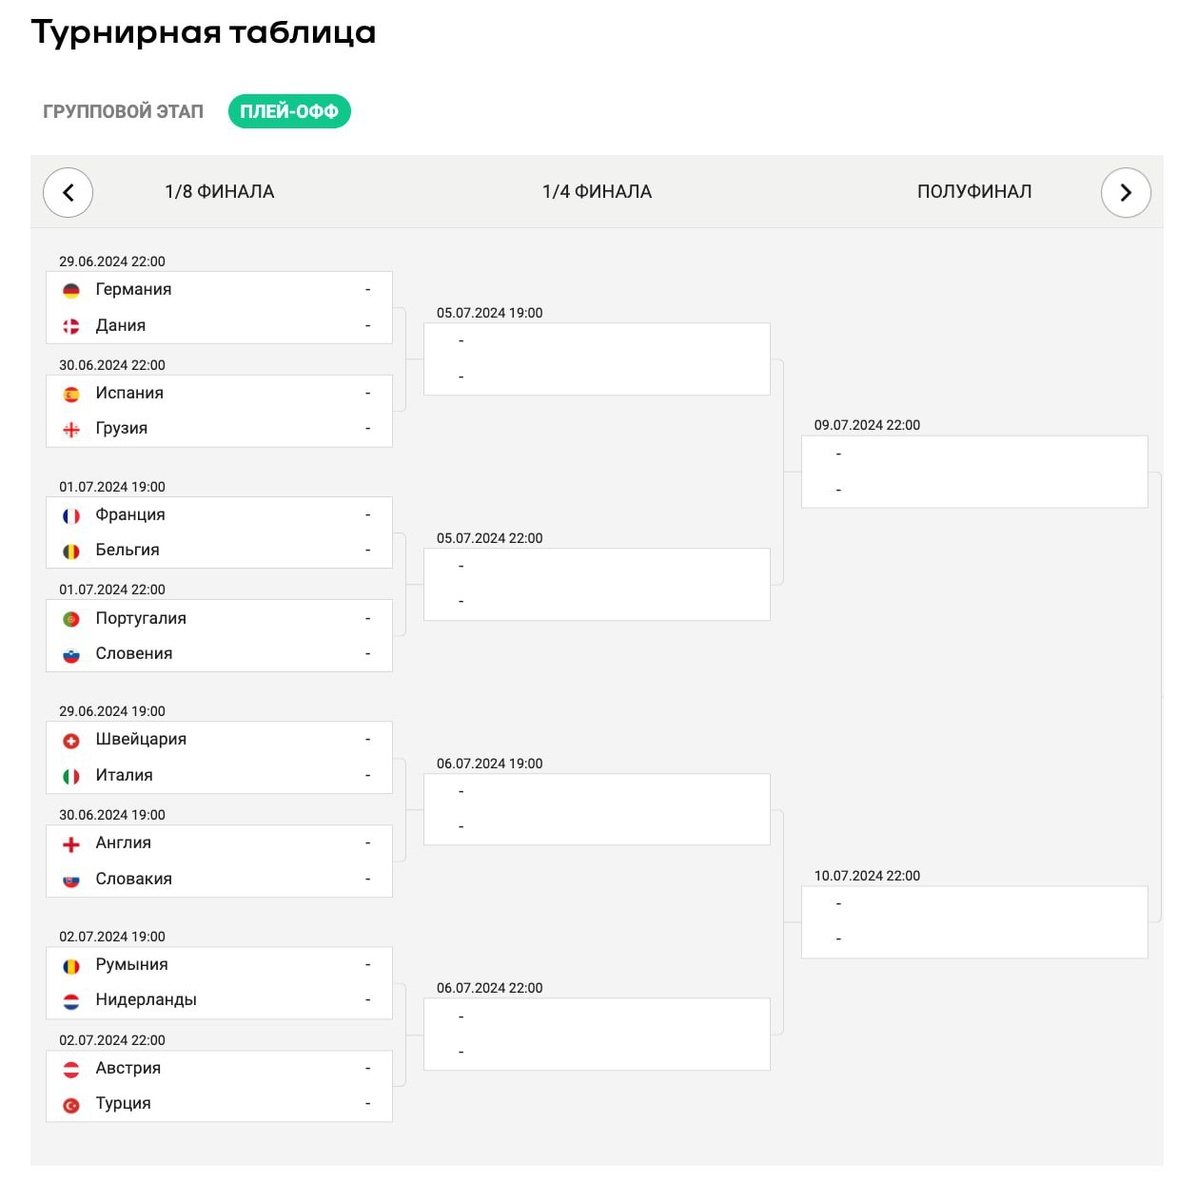Click the Switzerland flag icon
This screenshot has width=1197, height=1200.
coord(71,740)
